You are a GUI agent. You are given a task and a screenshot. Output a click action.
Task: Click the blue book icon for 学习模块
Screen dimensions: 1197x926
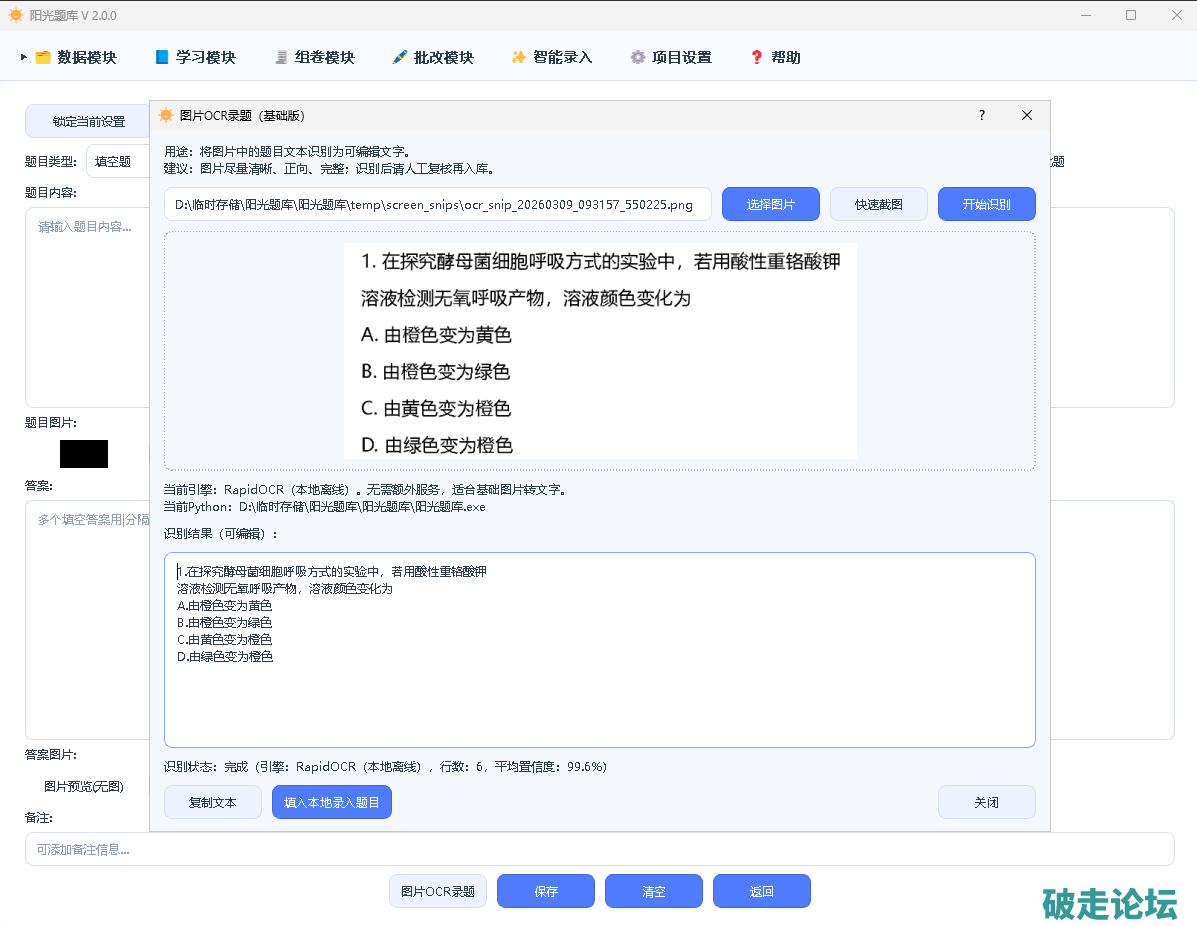coord(162,58)
